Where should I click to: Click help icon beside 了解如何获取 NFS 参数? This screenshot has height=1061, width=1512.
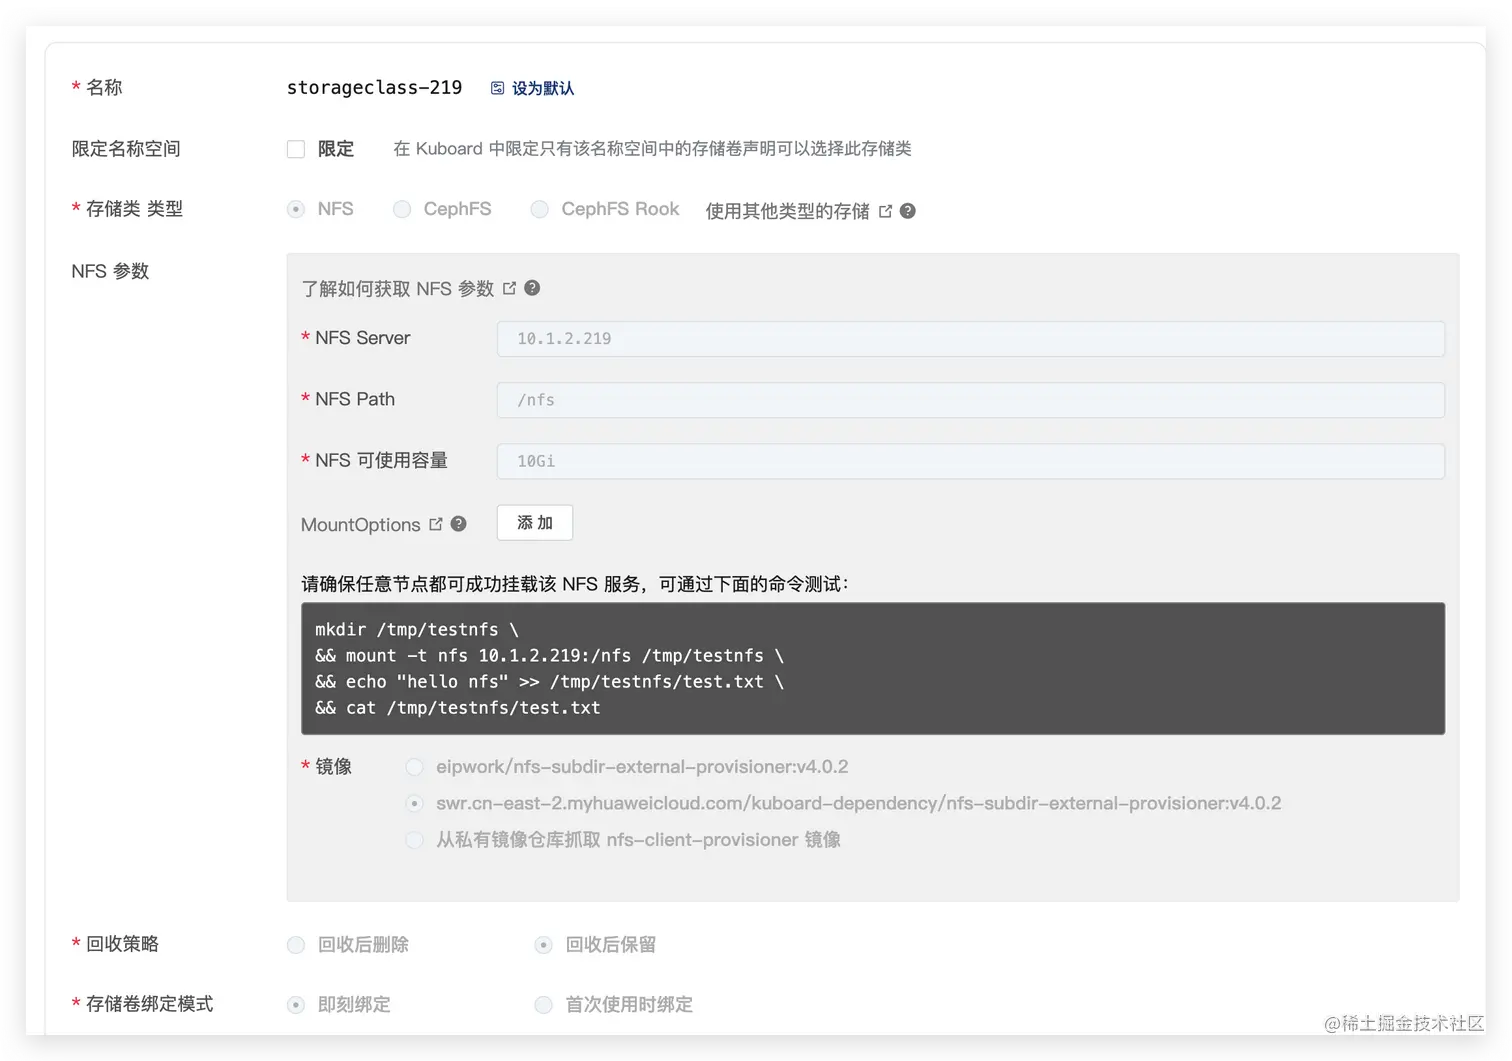[x=532, y=288]
